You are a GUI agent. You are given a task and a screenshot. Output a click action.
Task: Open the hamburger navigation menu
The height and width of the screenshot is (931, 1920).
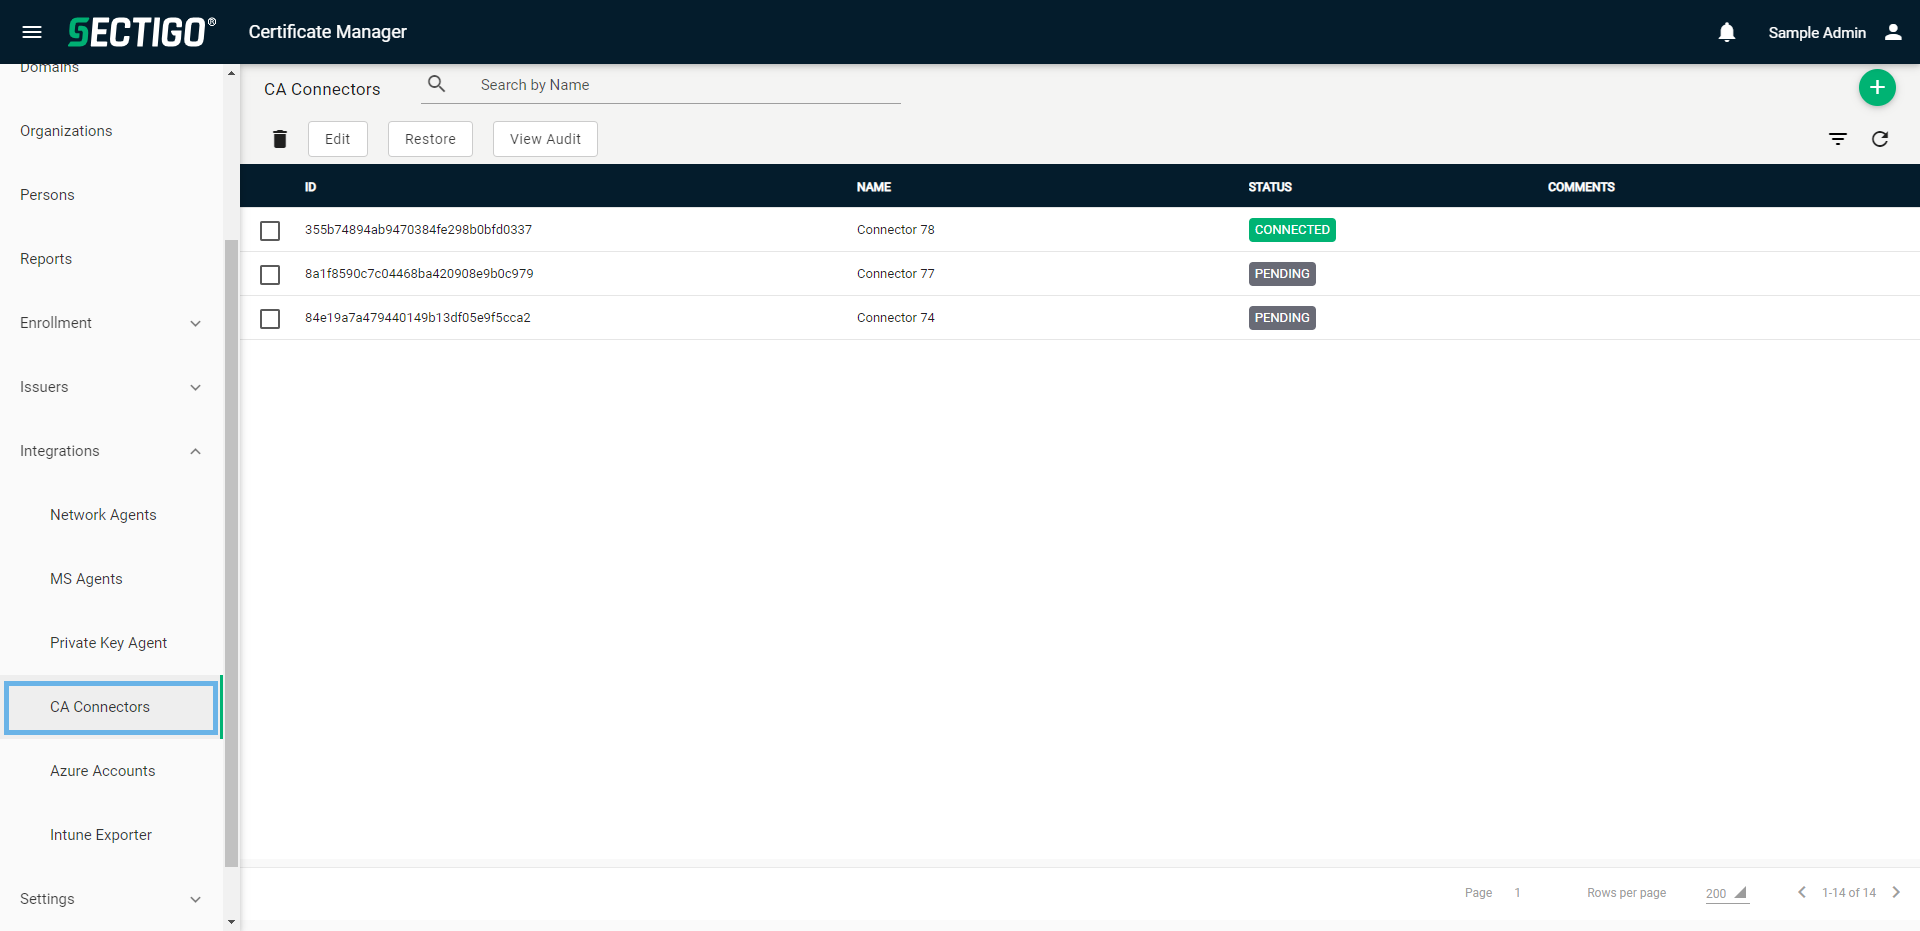(x=32, y=32)
